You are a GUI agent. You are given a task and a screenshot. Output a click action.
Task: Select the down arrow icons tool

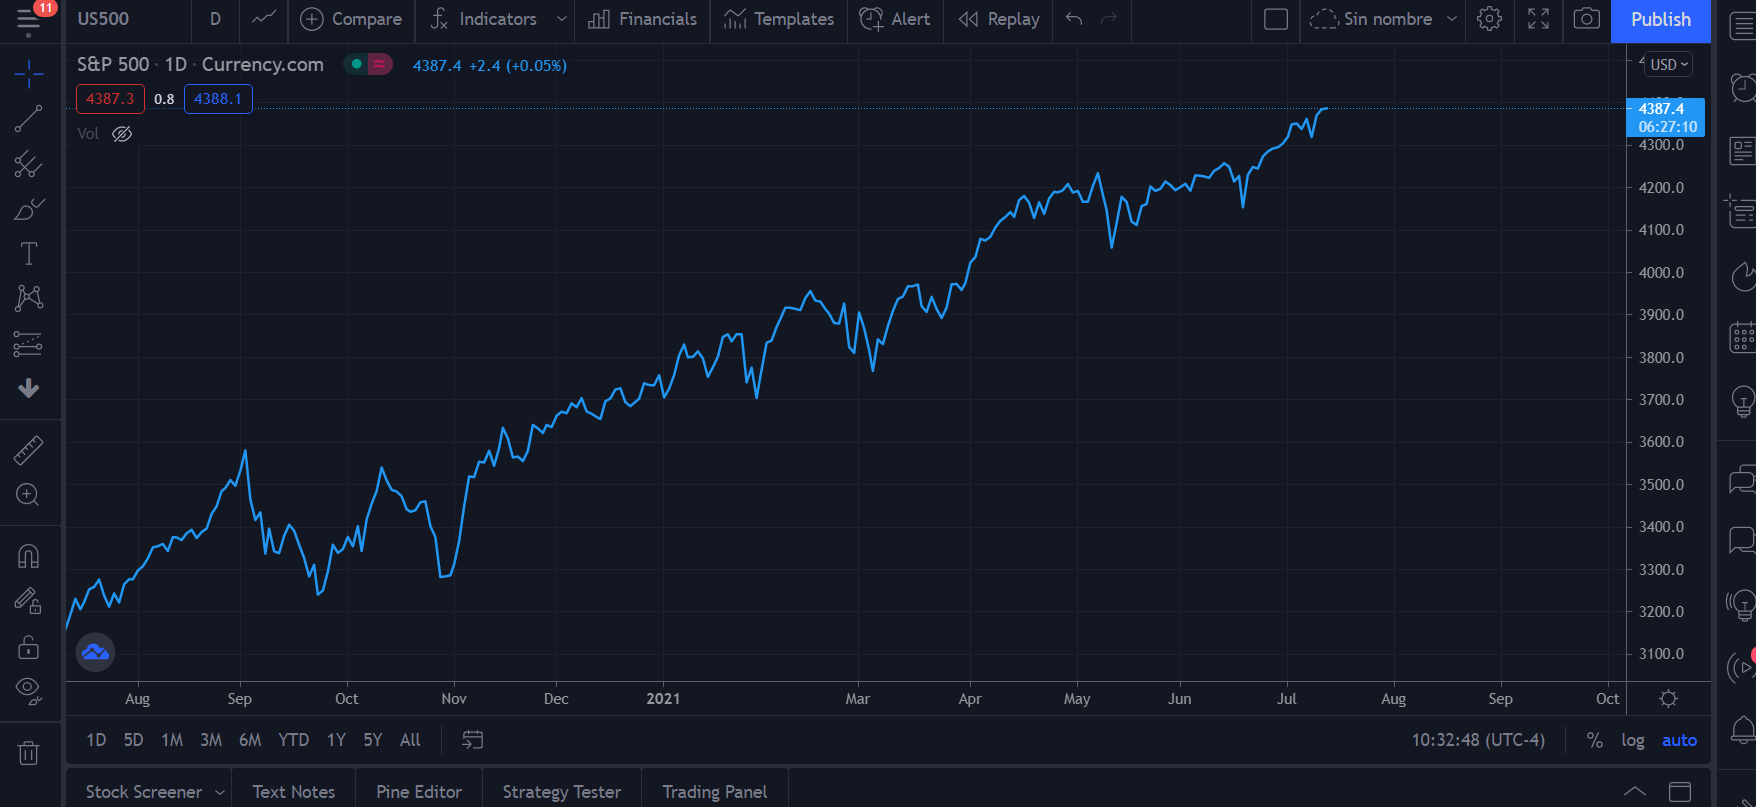(x=29, y=388)
